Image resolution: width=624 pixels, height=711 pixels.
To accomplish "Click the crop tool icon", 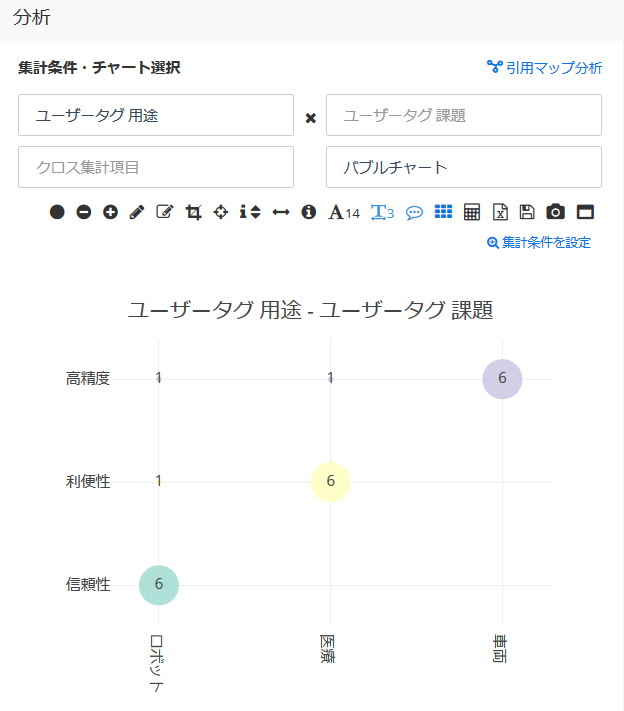I will pyautogui.click(x=194, y=212).
